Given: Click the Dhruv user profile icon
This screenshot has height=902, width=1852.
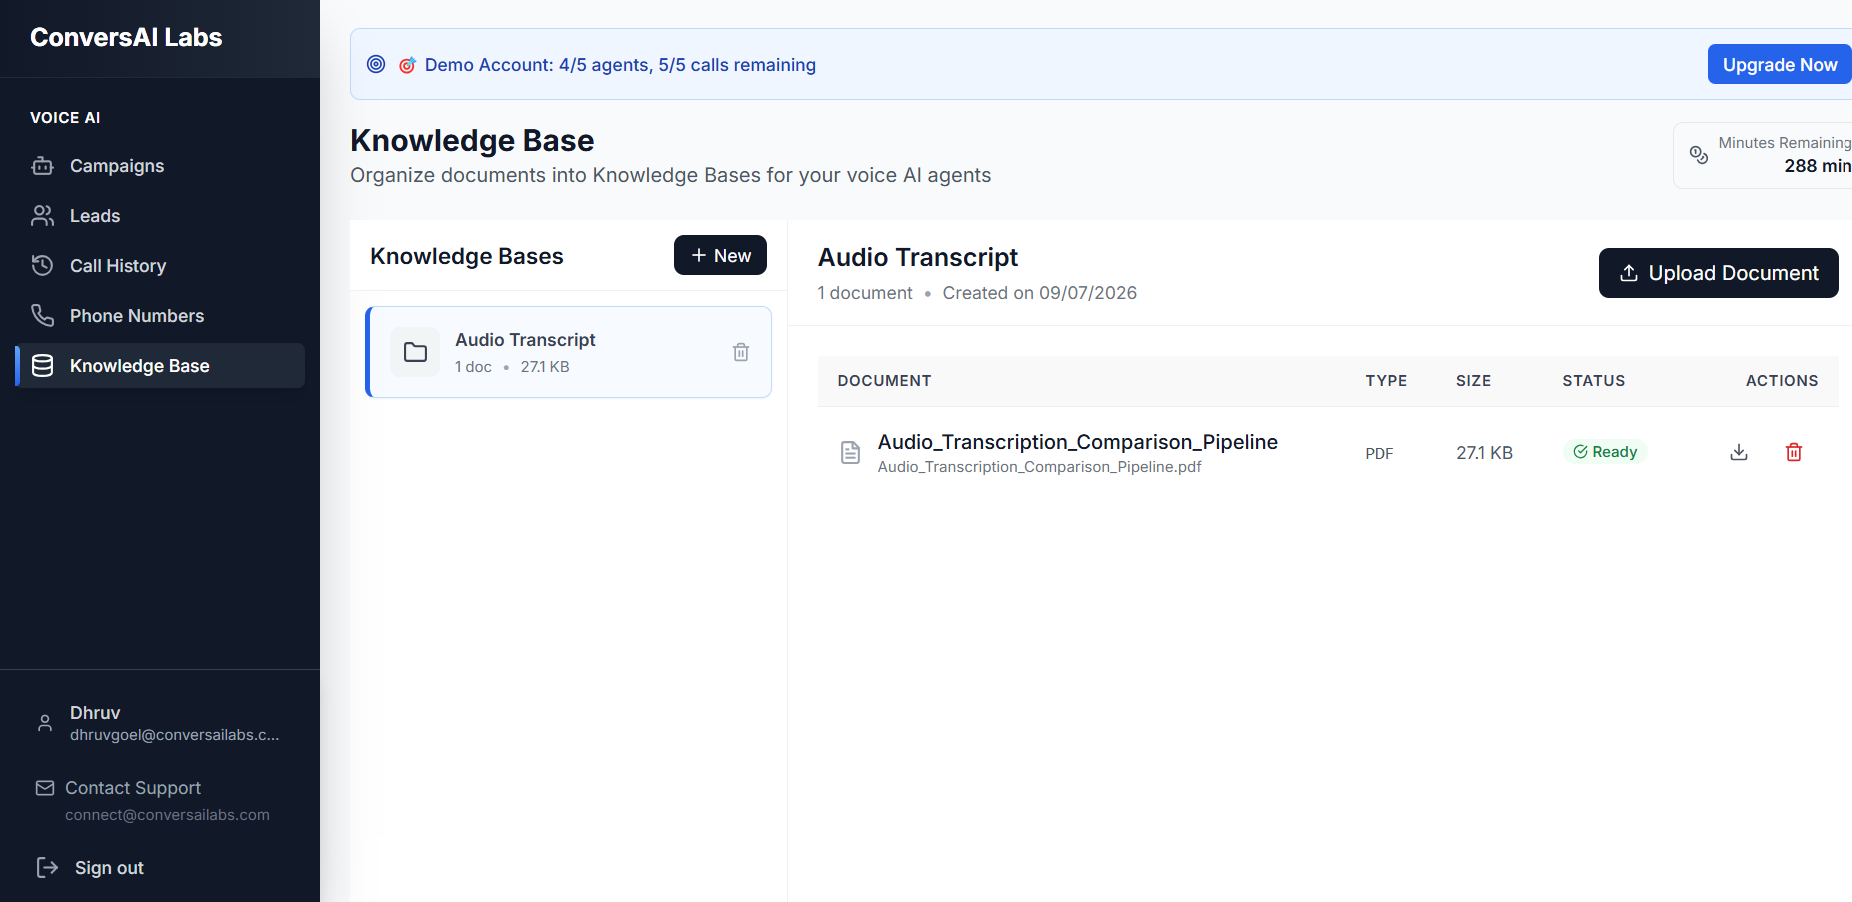Looking at the screenshot, I should [45, 723].
